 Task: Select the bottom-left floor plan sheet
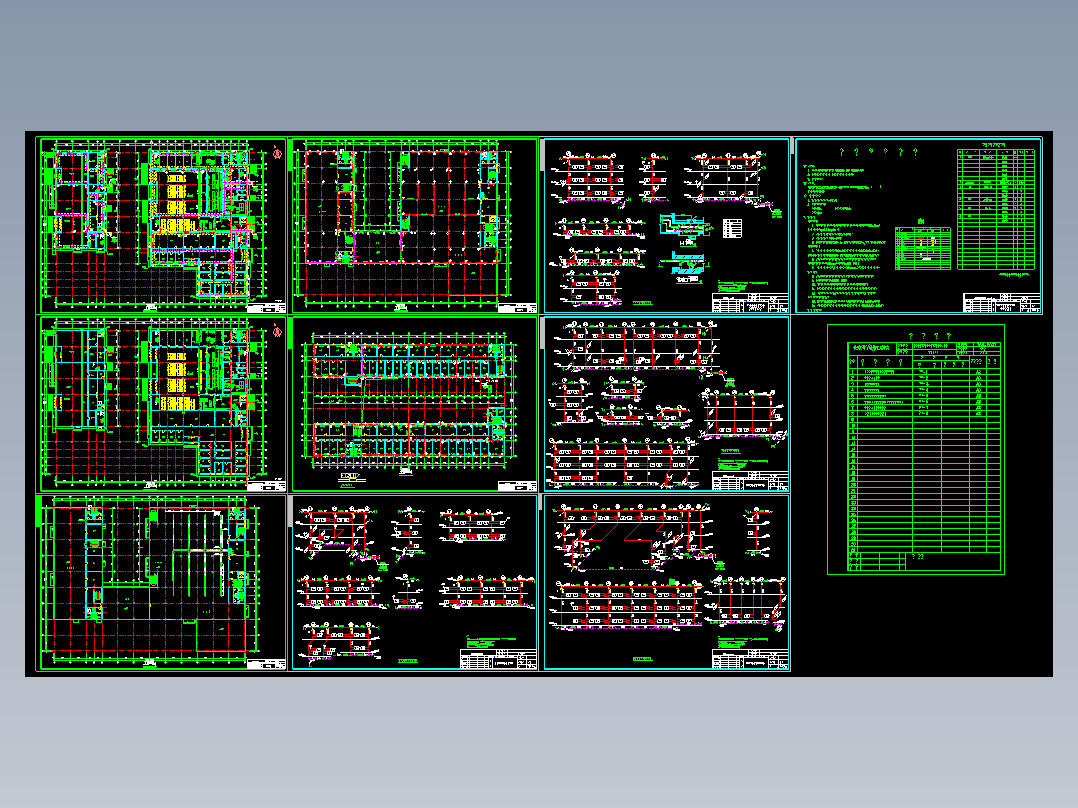[x=162, y=582]
